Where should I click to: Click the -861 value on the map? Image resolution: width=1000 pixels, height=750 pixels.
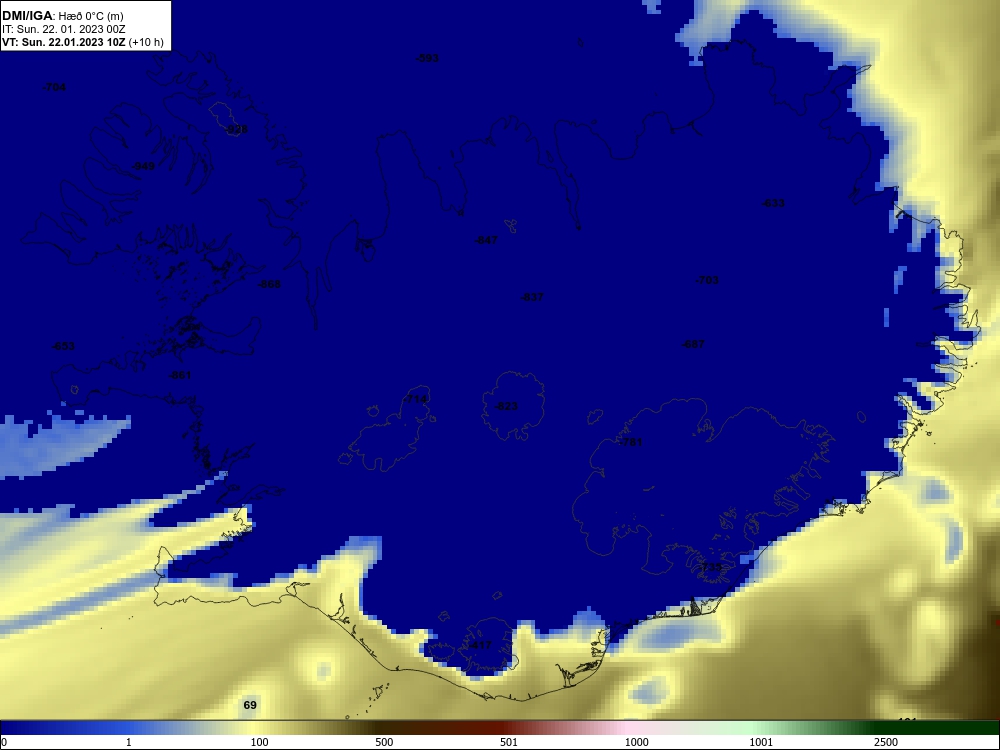click(x=180, y=376)
